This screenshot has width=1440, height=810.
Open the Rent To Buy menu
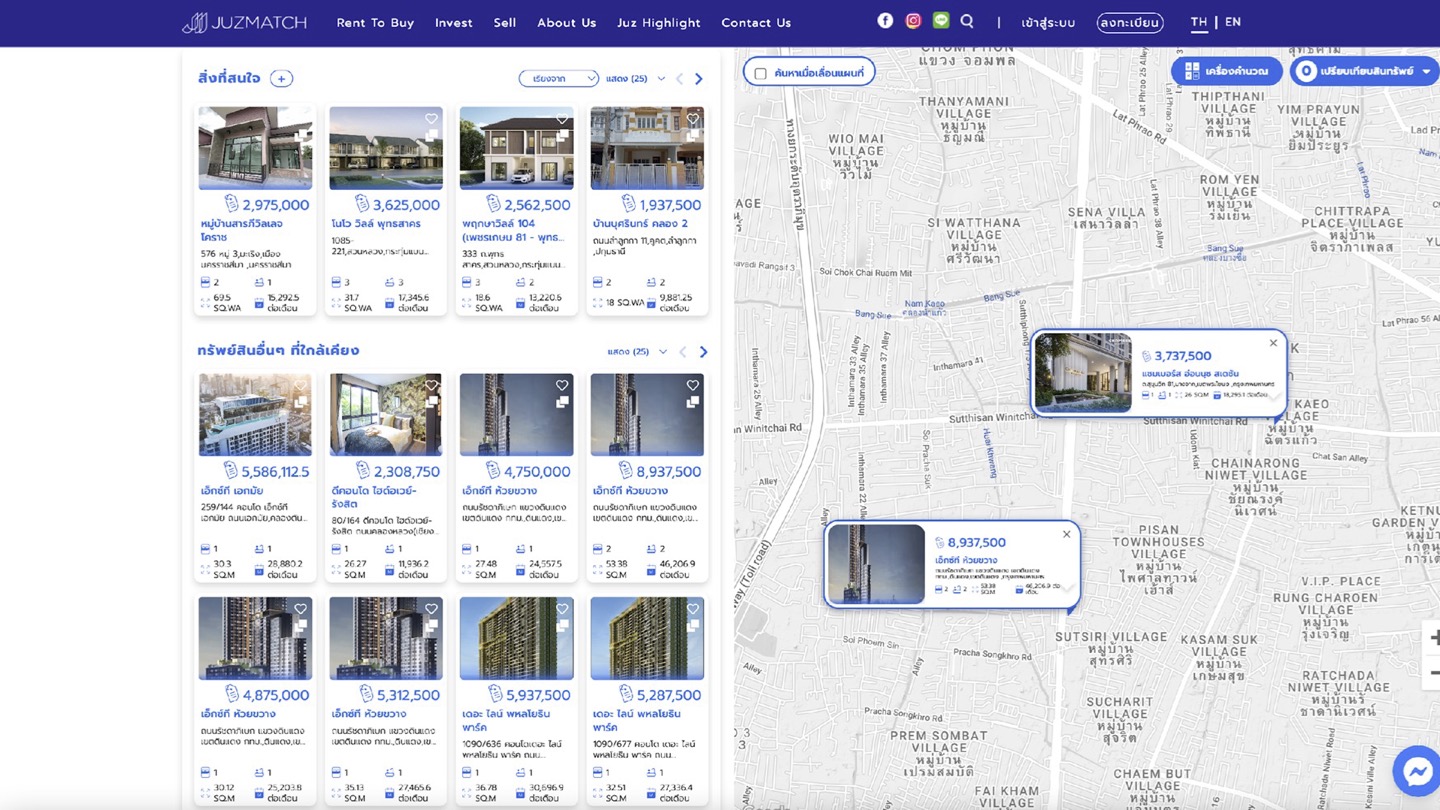coord(375,23)
